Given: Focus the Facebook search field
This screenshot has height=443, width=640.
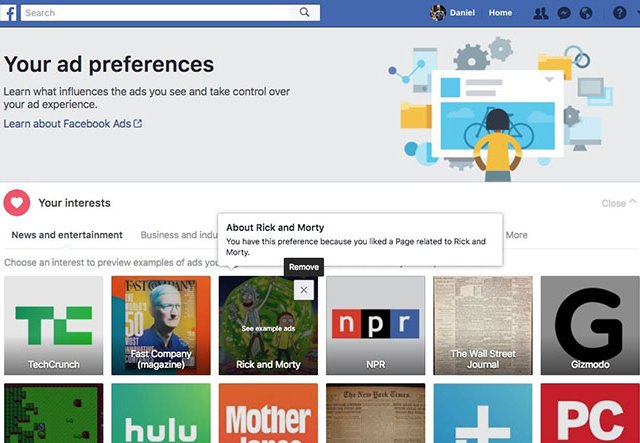Looking at the screenshot, I should (155, 13).
